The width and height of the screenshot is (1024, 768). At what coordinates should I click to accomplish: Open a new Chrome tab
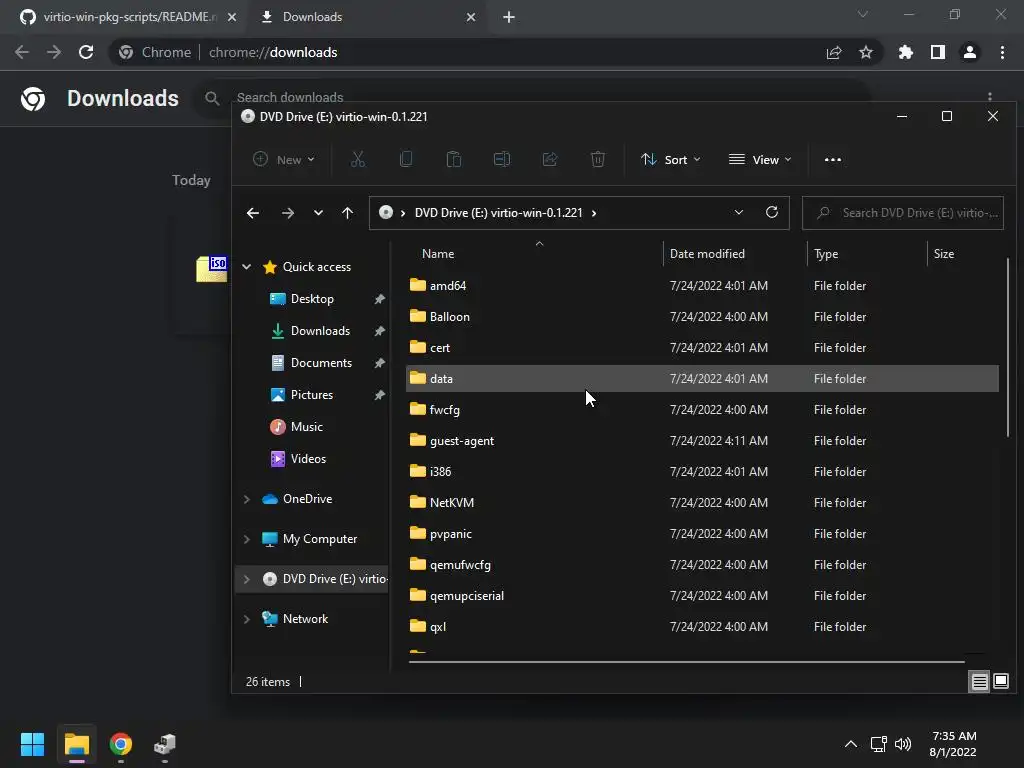point(509,17)
